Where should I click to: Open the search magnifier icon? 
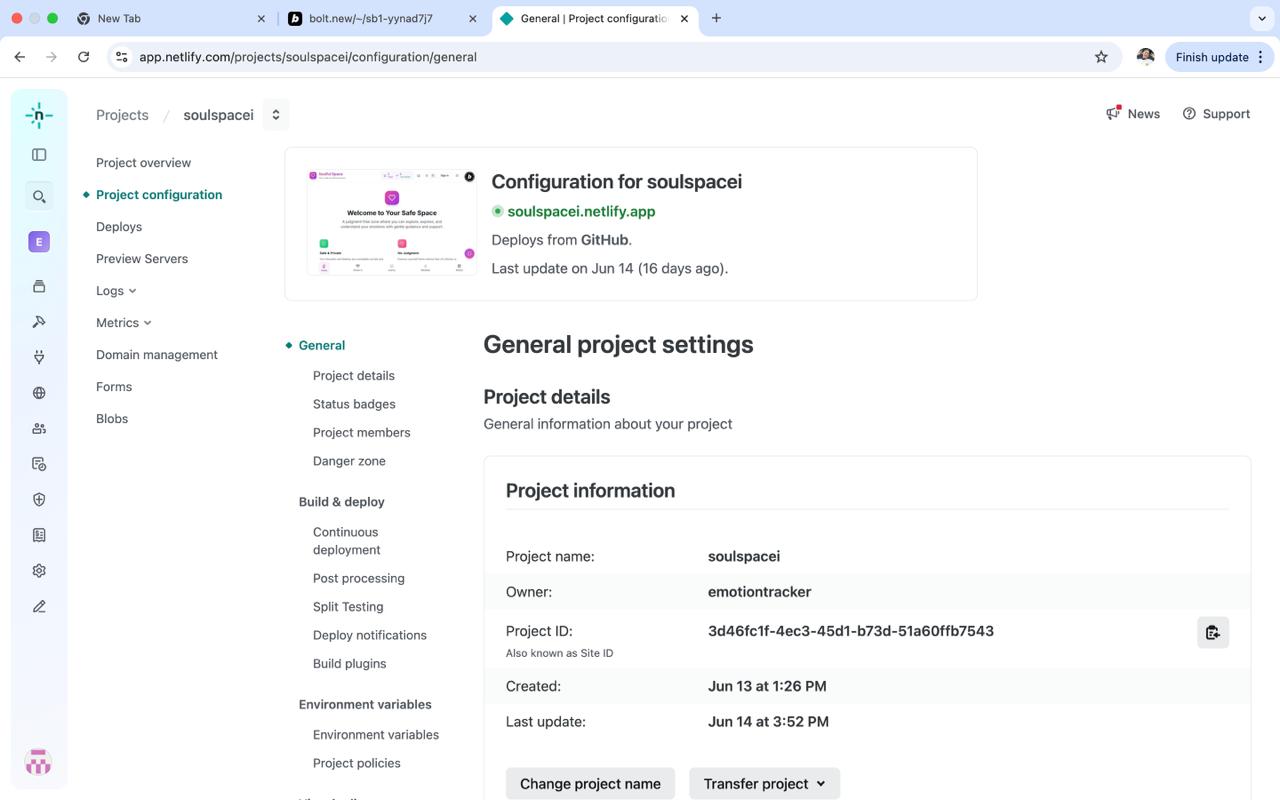tap(39, 197)
